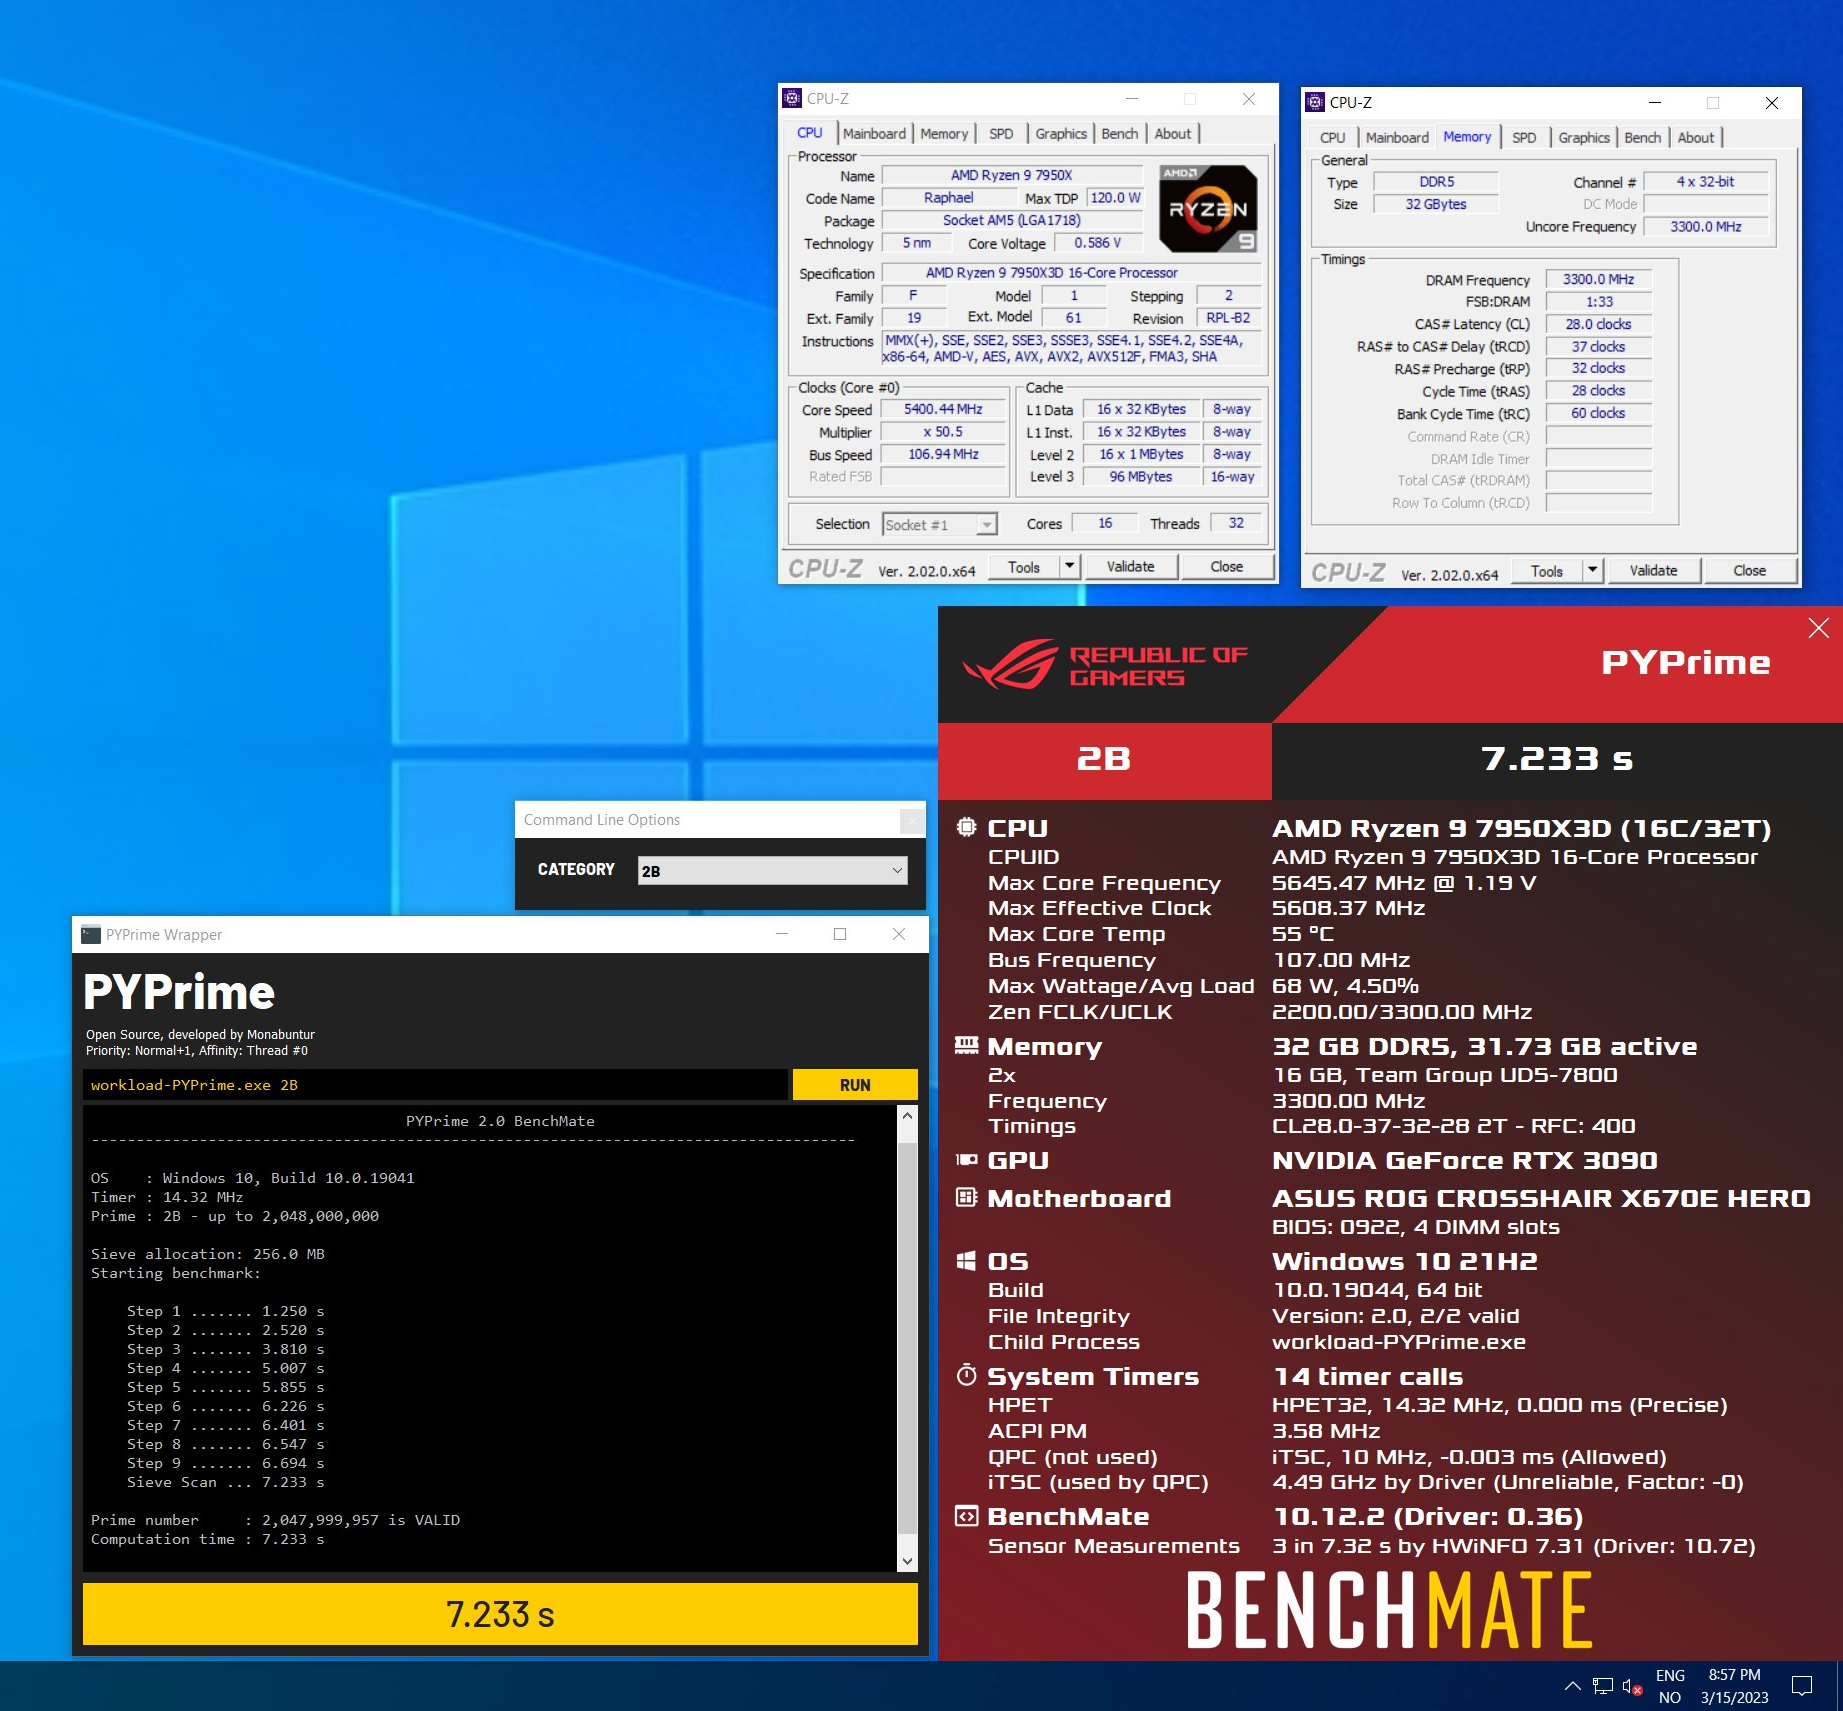Click the ROG Republic of Gamers logo

pyautogui.click(x=1105, y=665)
